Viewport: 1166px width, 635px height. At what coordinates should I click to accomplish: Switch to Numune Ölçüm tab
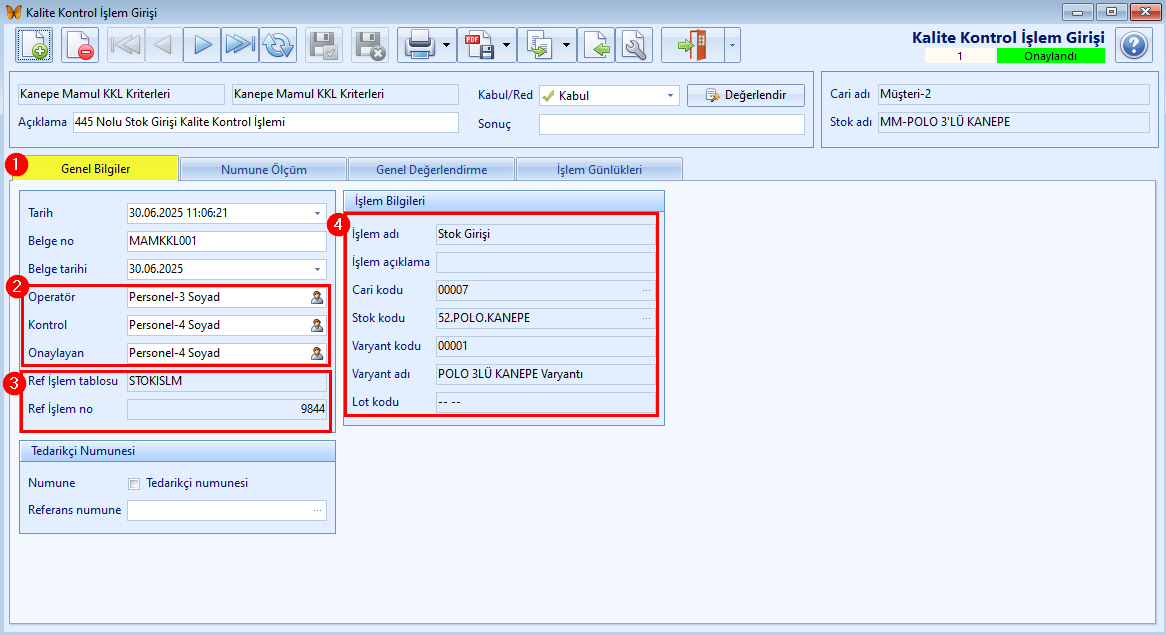[x=263, y=170]
